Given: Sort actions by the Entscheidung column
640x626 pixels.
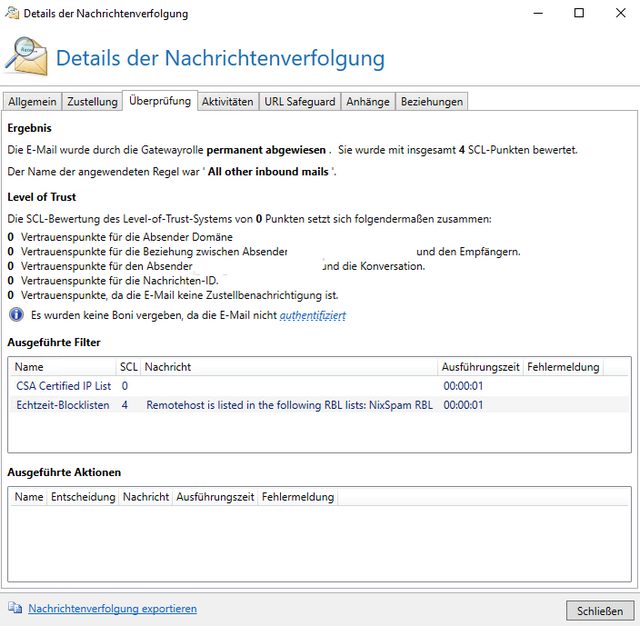Looking at the screenshot, I should point(83,497).
